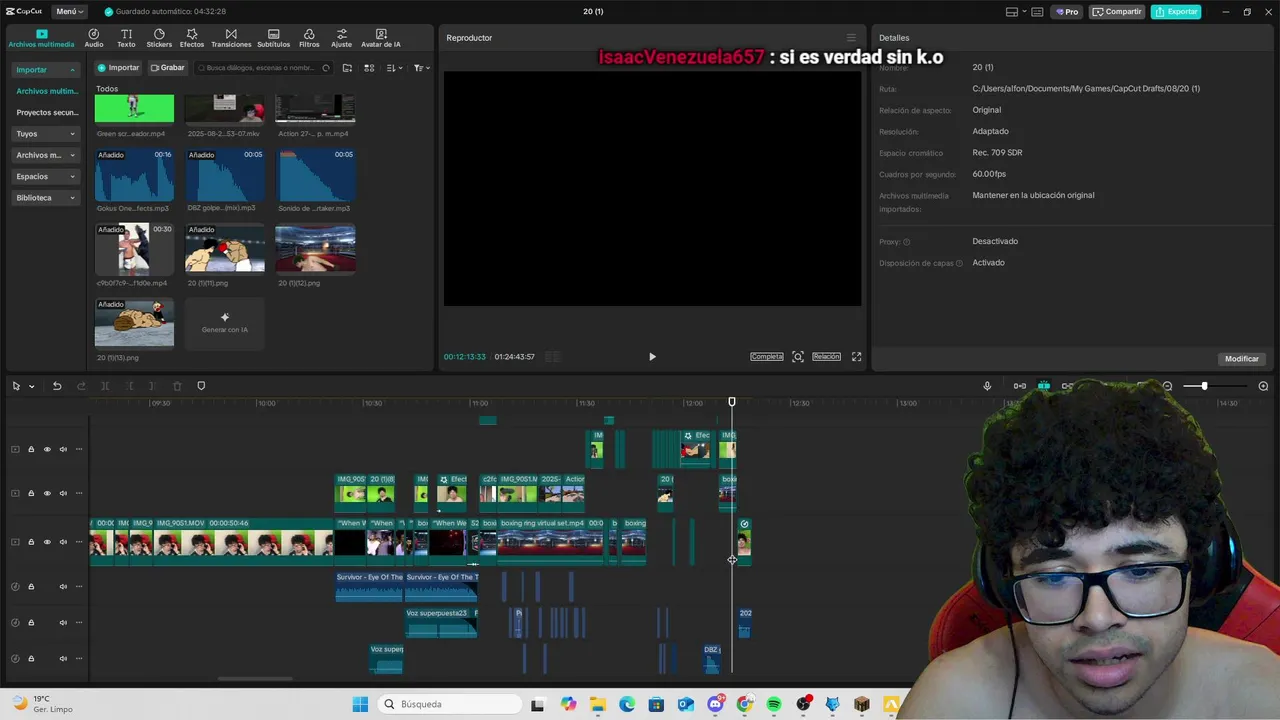Adjust the timeline zoom slider handle
The image size is (1280, 720).
click(x=1204, y=386)
